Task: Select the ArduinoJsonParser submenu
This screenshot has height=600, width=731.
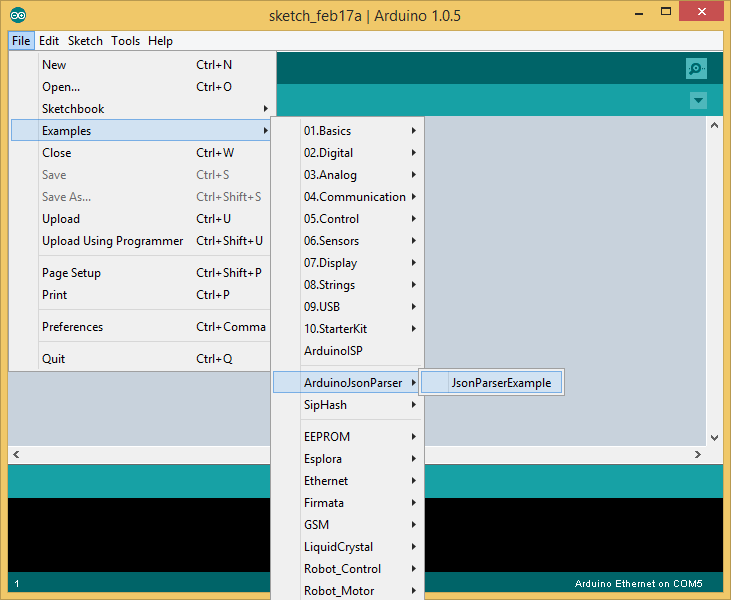Action: 347,383
